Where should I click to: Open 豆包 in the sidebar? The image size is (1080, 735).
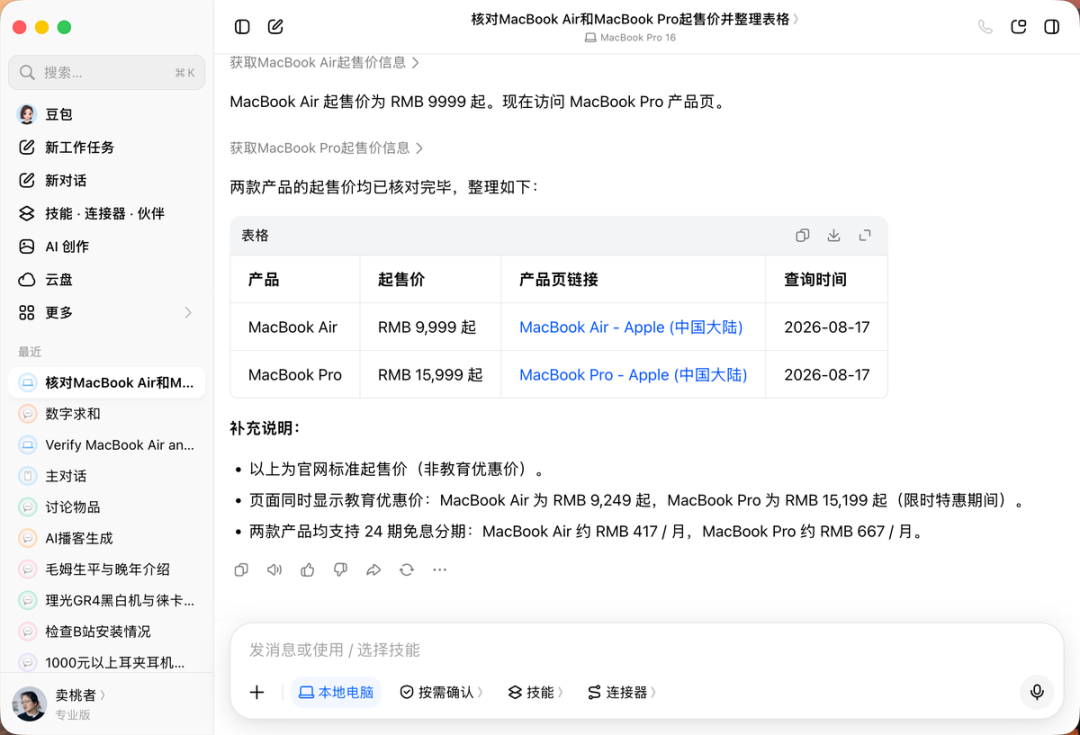(x=106, y=114)
